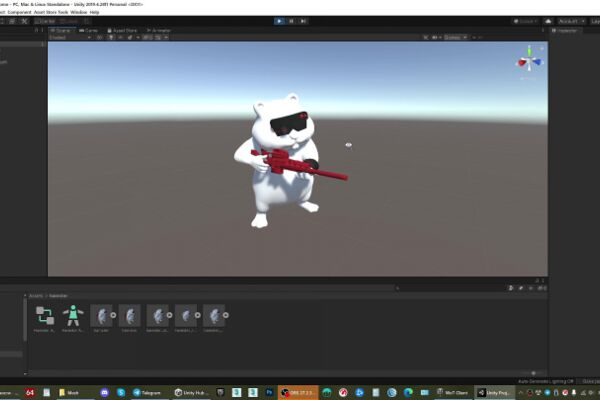Select the fourth hamster asset thumbnail

coord(186,315)
